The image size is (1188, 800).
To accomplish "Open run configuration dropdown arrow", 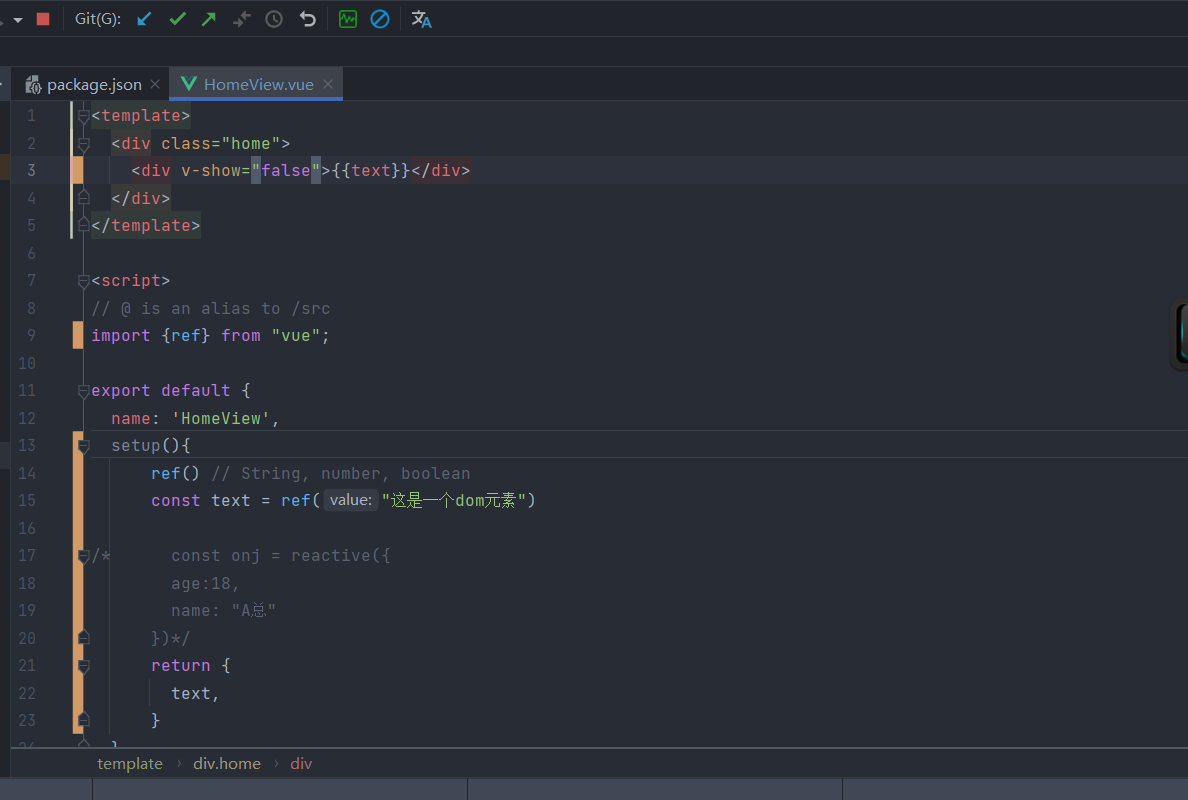I will click(17, 20).
